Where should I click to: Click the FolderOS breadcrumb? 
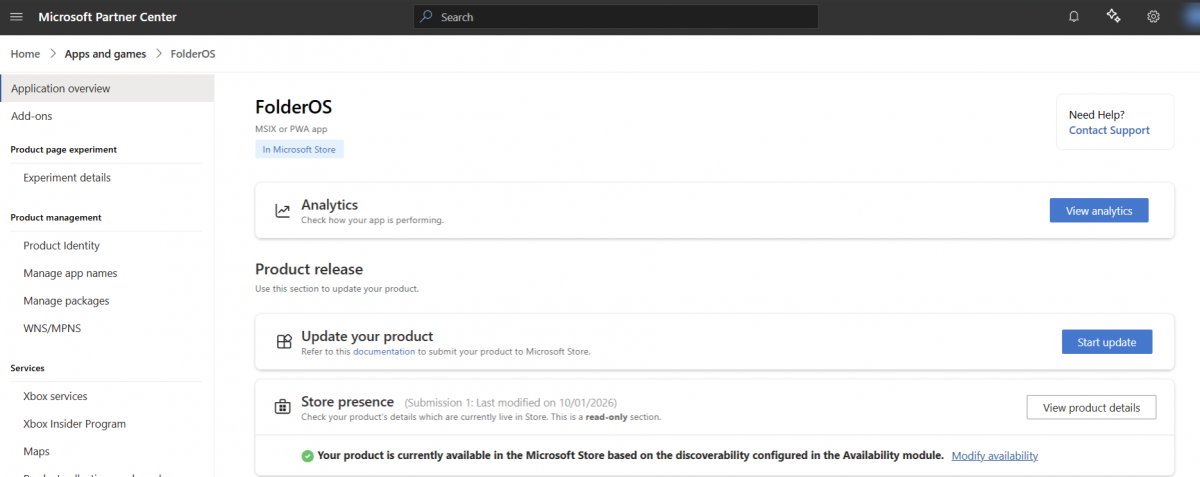click(x=193, y=54)
